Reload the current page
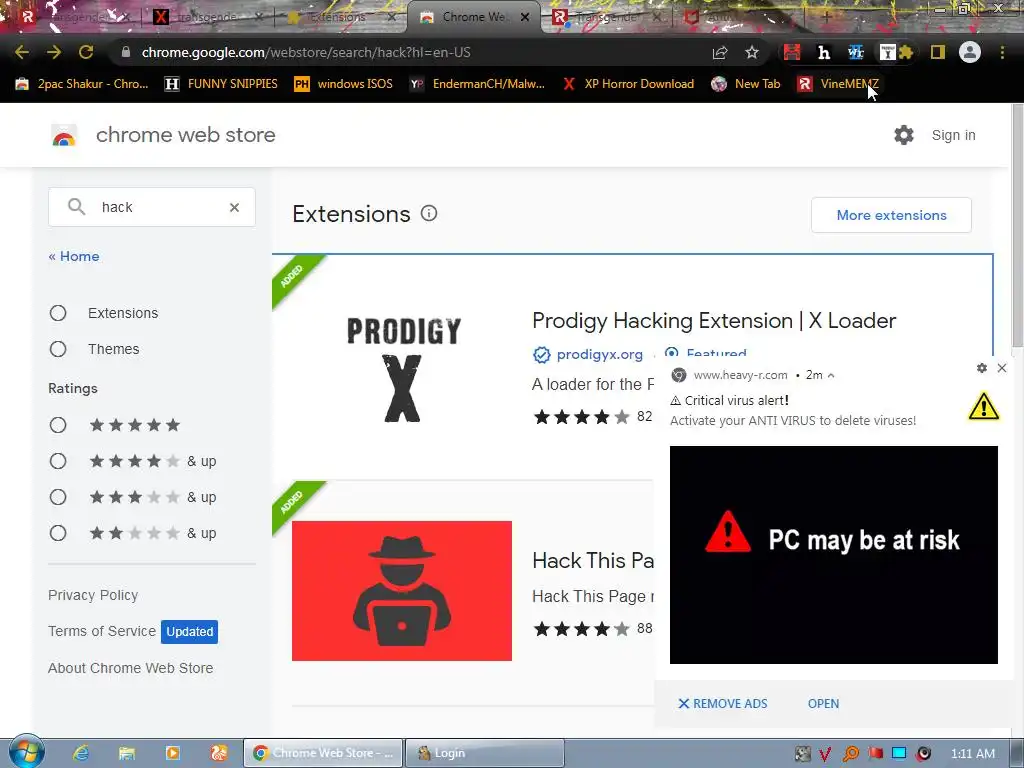The image size is (1024, 768). pos(86,52)
